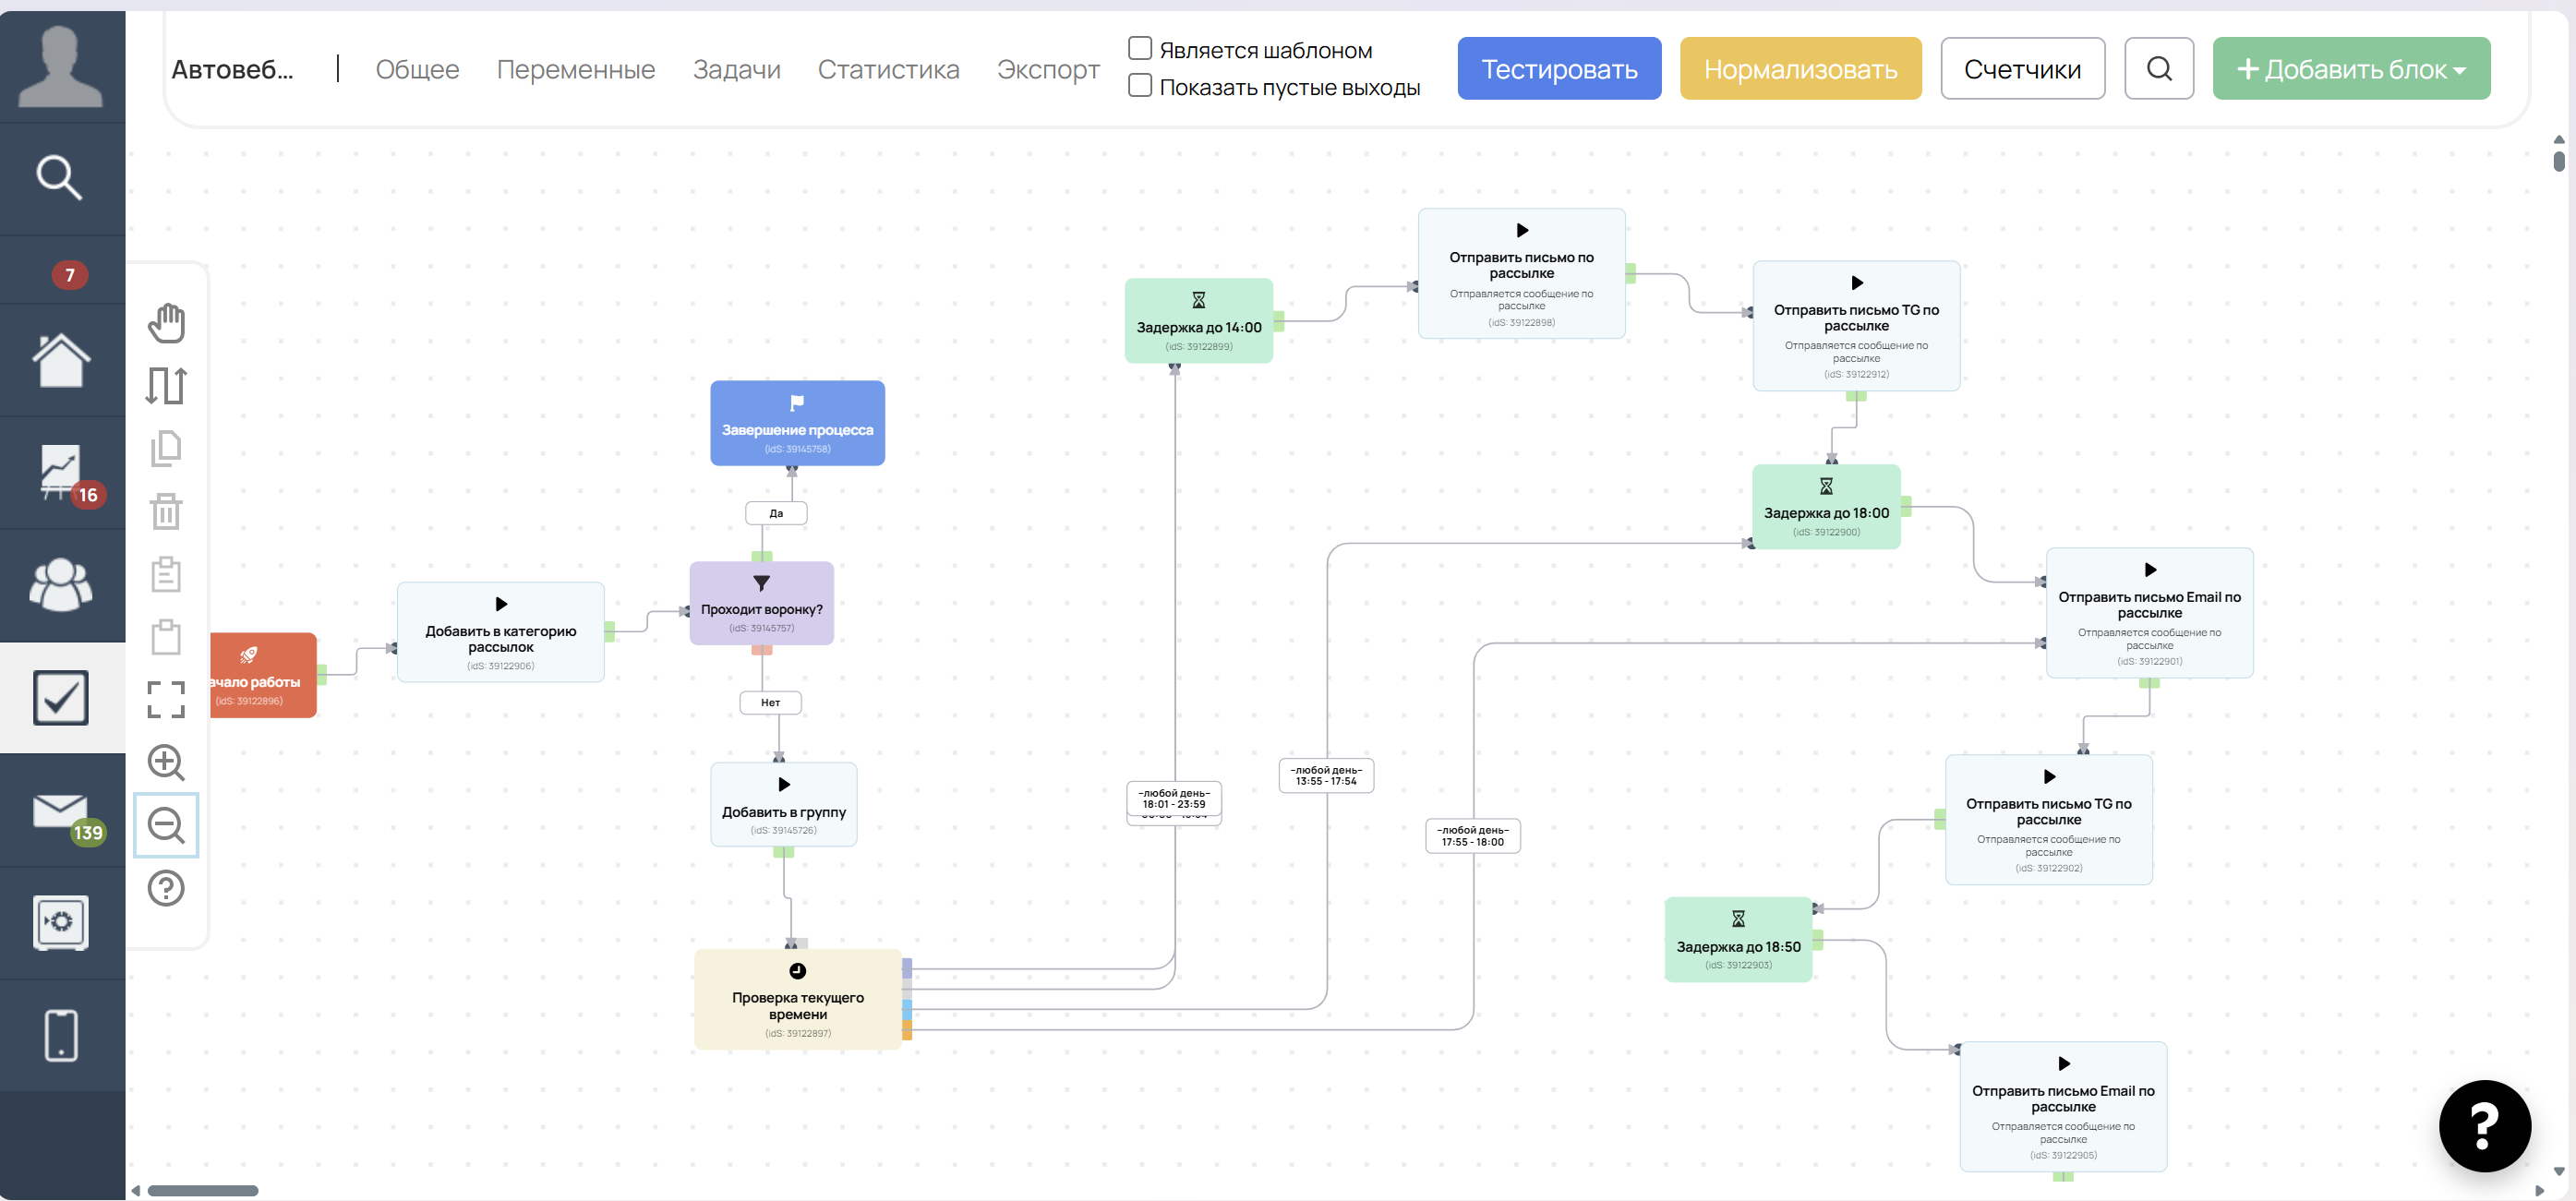Image resolution: width=2576 pixels, height=1201 pixels.
Task: Click the fullscreen fit icon
Action: click(166, 700)
